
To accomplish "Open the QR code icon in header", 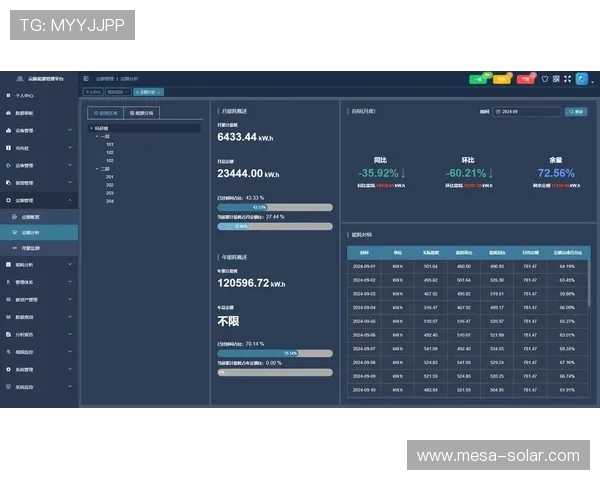I will pos(556,78).
